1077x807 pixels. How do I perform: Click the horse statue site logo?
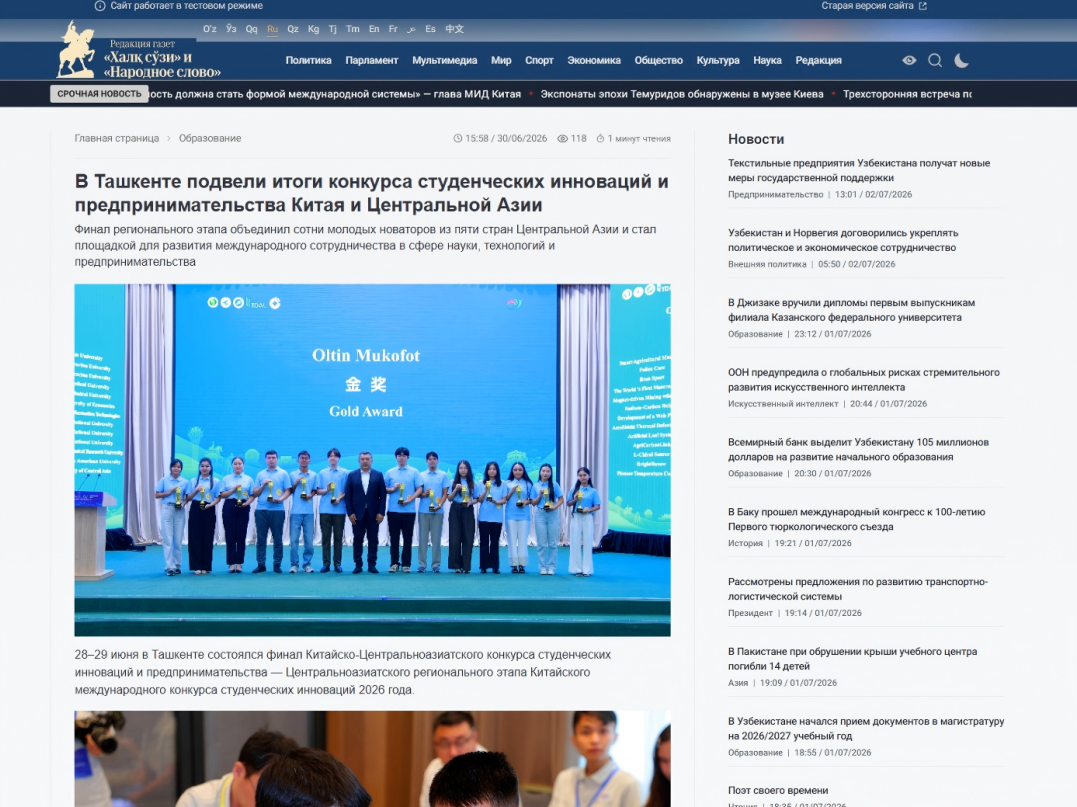coord(76,49)
